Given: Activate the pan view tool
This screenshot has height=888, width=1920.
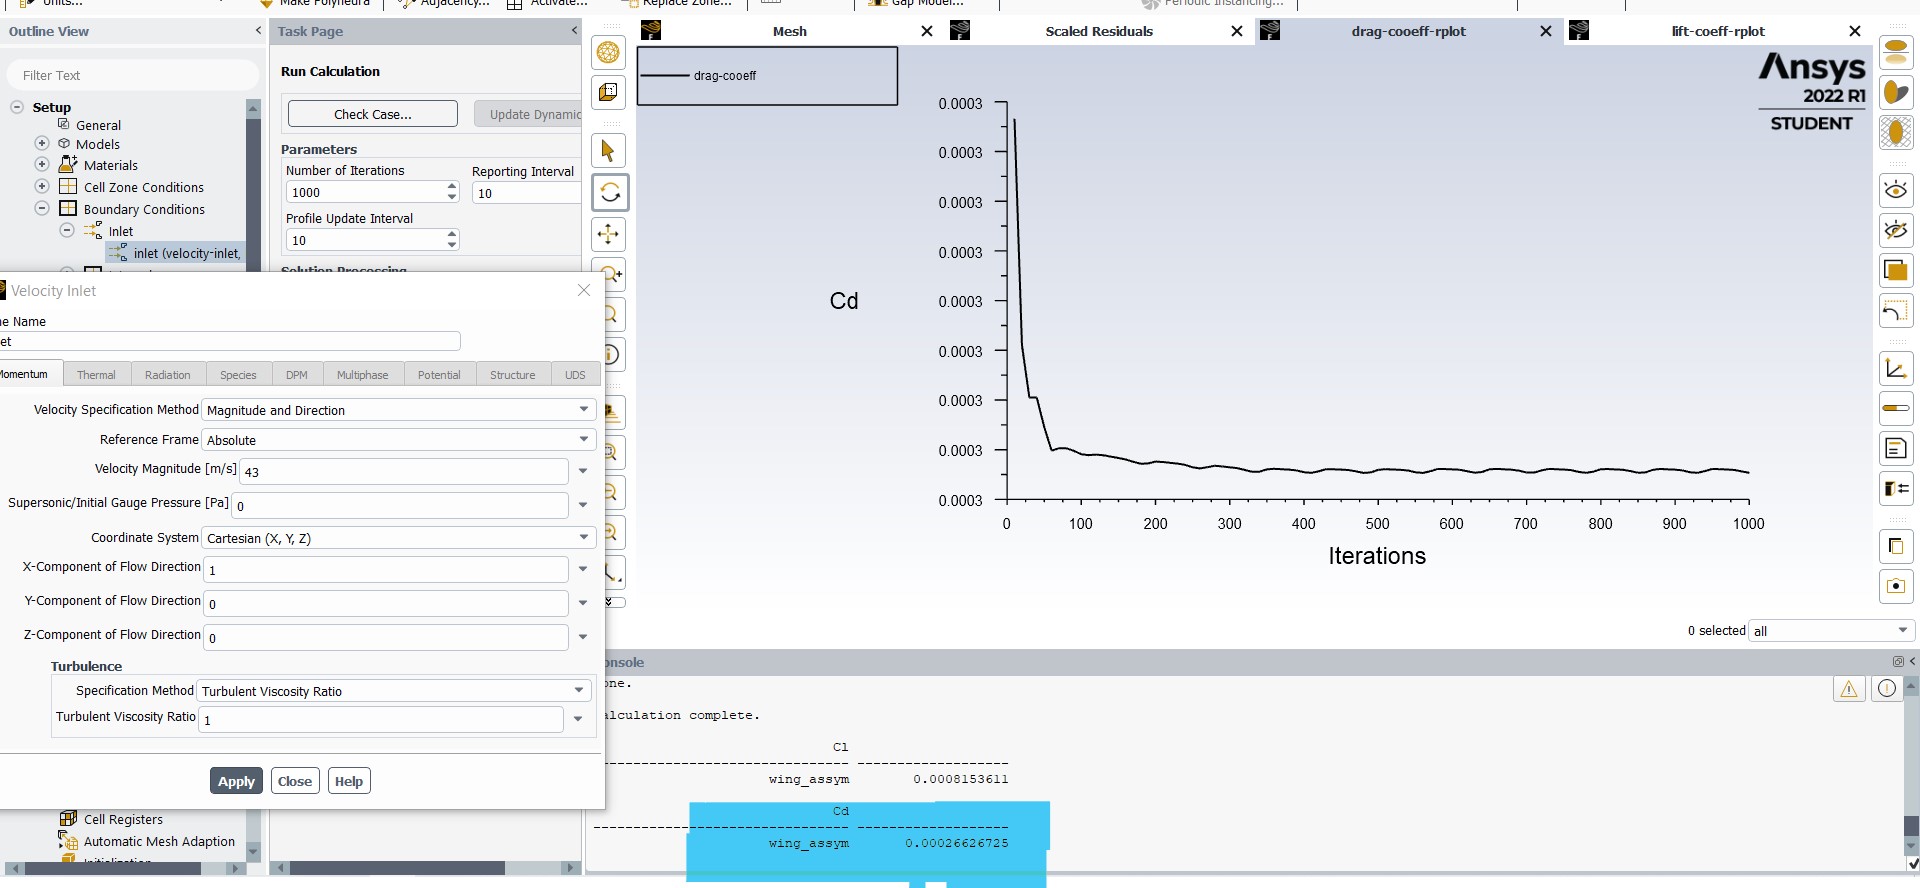Looking at the screenshot, I should (x=608, y=234).
